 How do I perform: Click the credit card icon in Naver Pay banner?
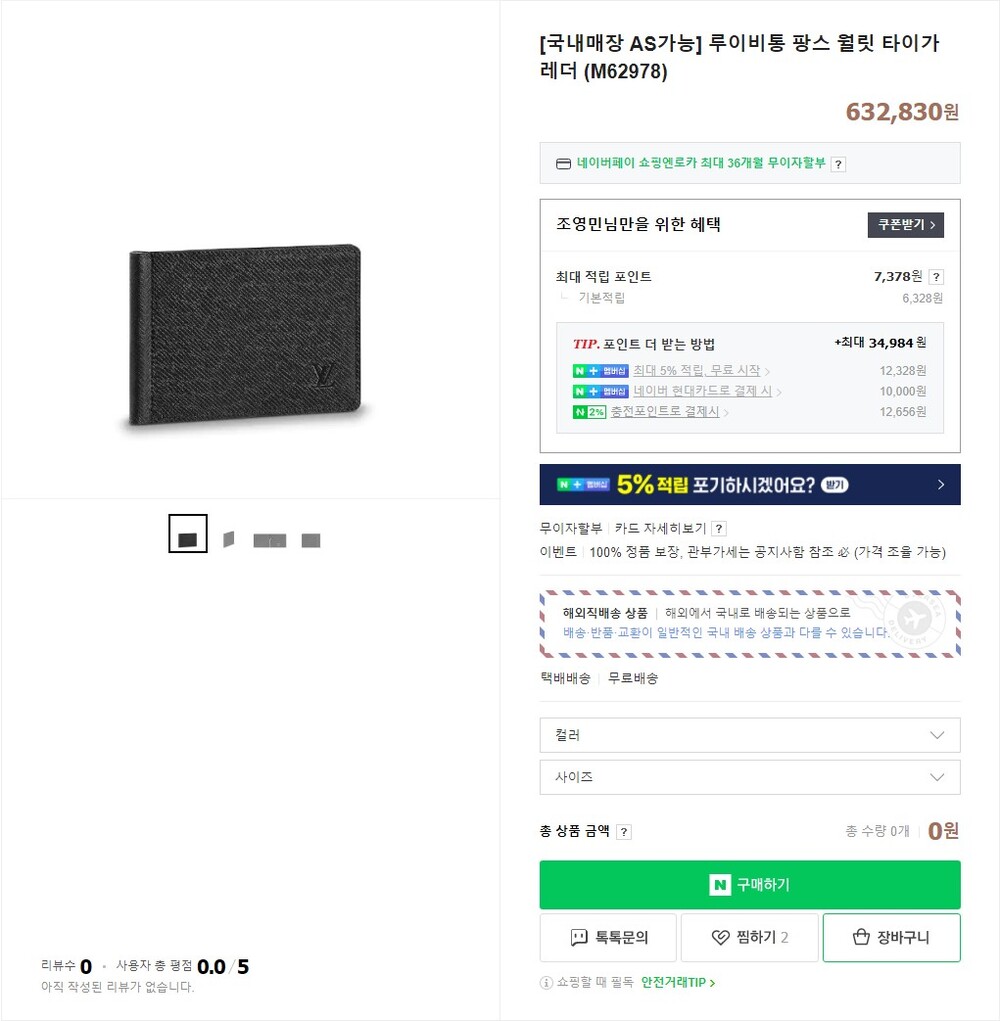(x=563, y=163)
